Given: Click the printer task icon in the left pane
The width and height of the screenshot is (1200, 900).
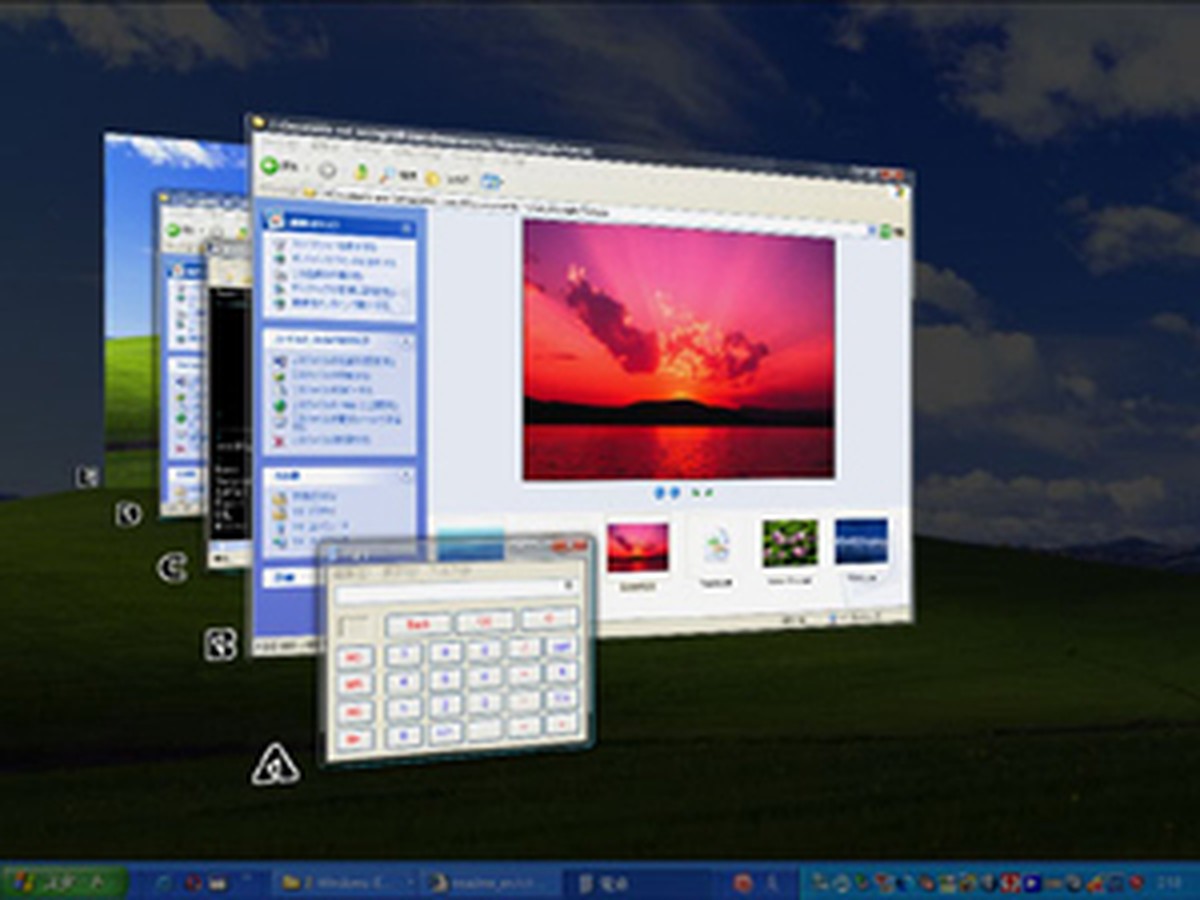Looking at the screenshot, I should (x=281, y=275).
